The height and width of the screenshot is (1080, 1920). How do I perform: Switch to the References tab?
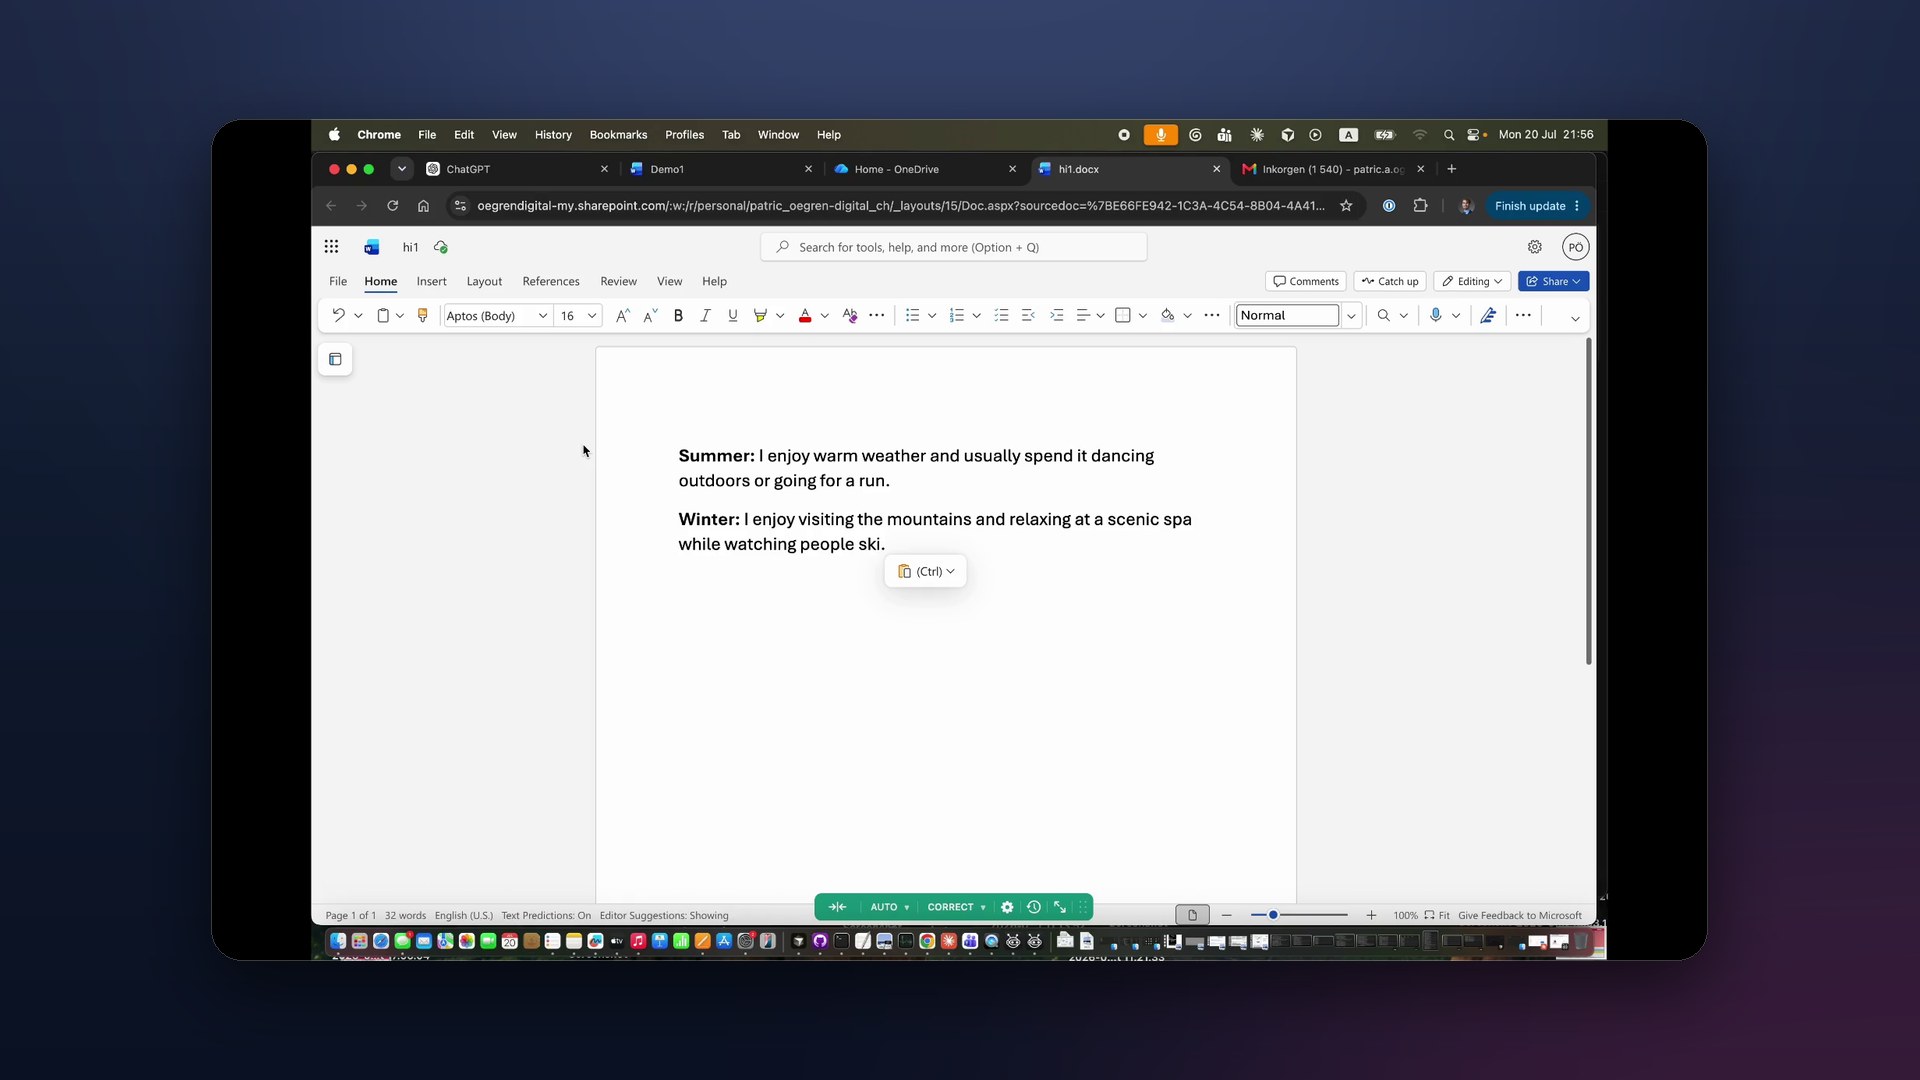pos(551,282)
